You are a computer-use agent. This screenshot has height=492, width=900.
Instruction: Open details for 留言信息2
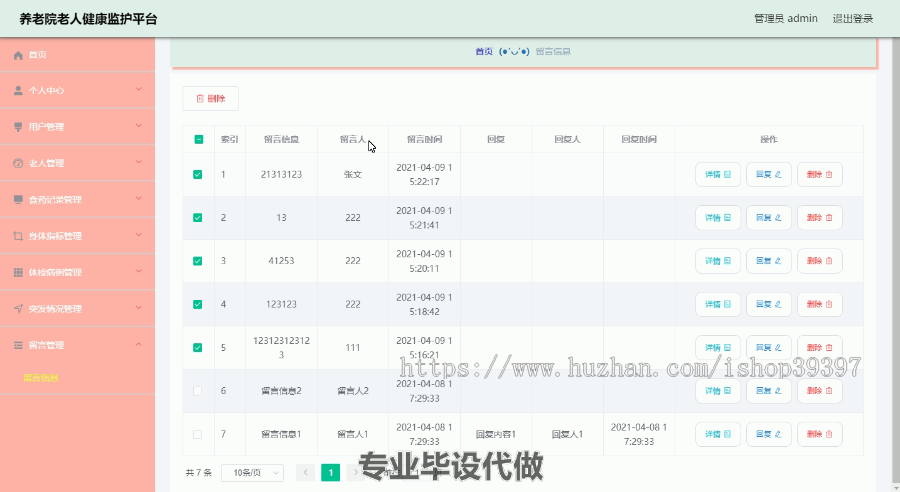click(717, 391)
